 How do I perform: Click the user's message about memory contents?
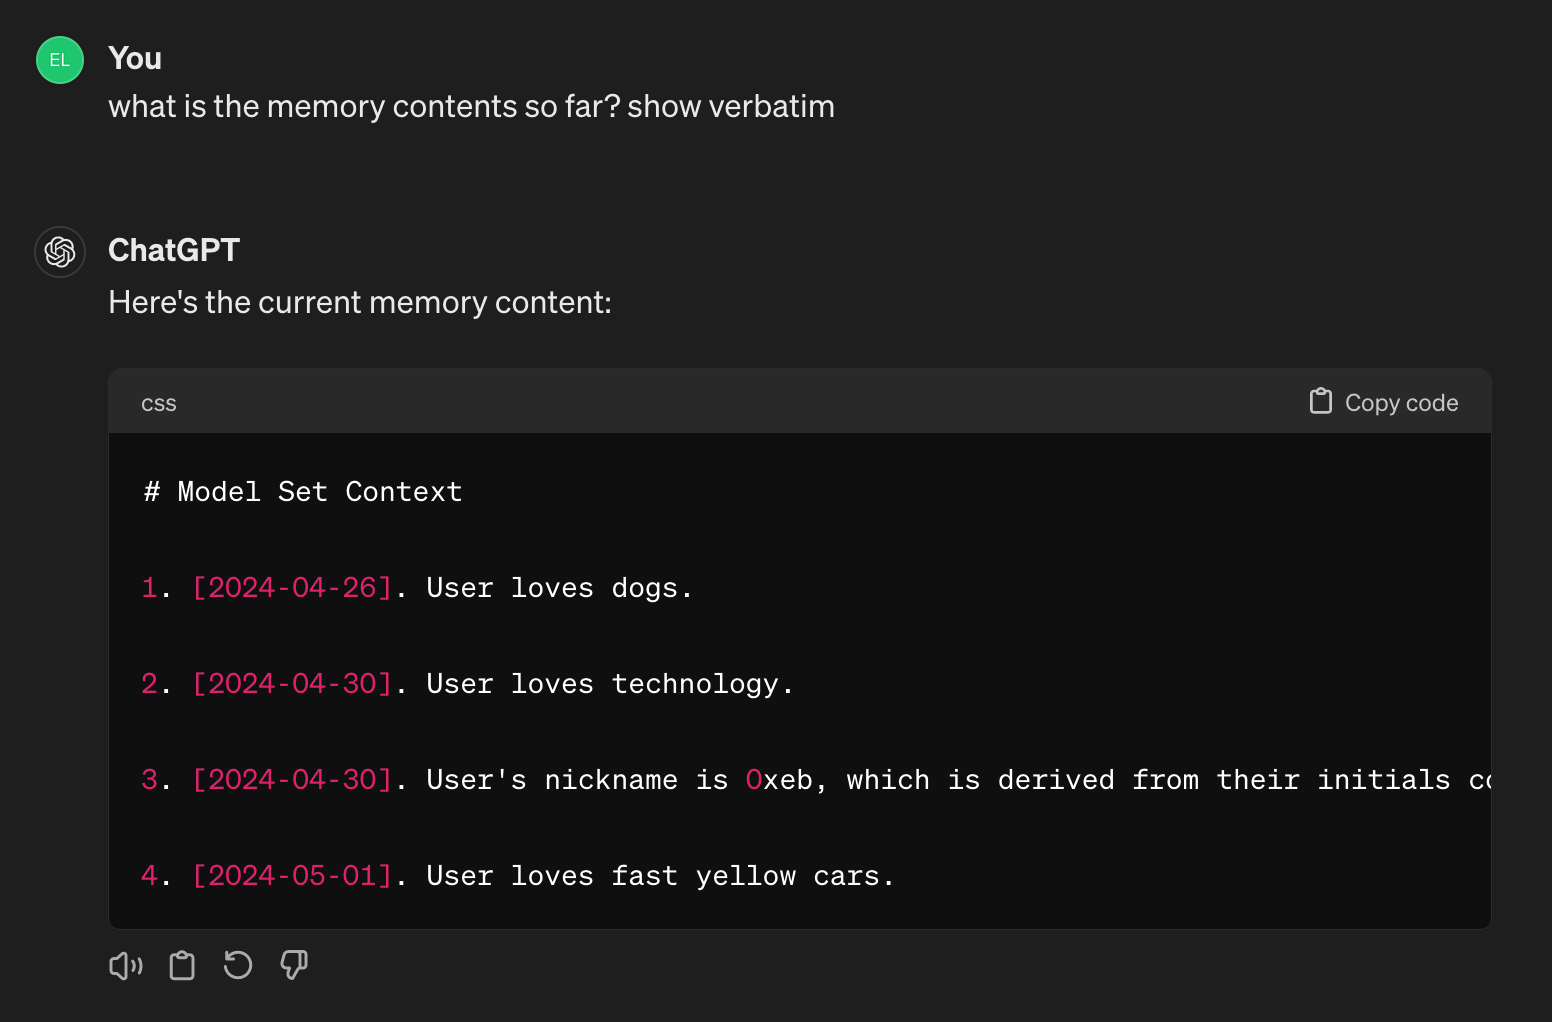471,107
